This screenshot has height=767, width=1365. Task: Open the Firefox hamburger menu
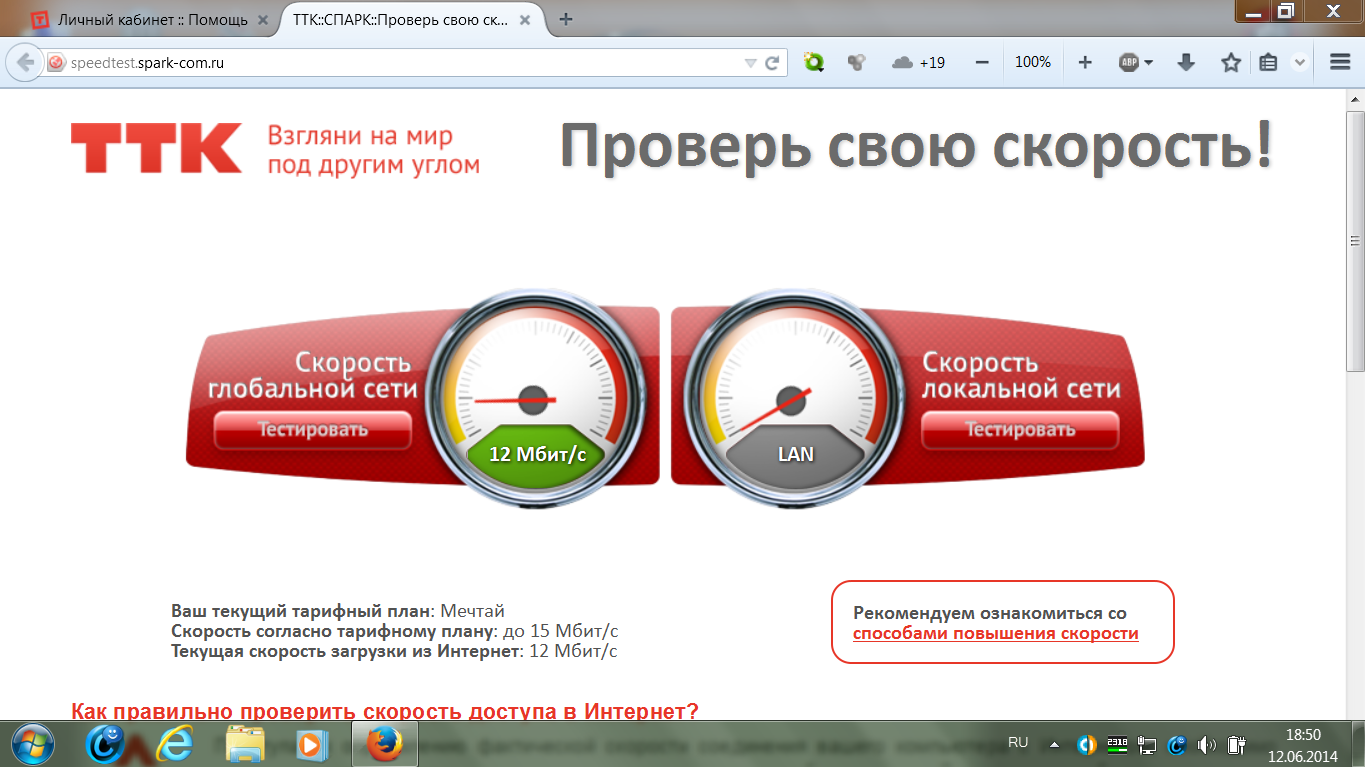[1341, 62]
